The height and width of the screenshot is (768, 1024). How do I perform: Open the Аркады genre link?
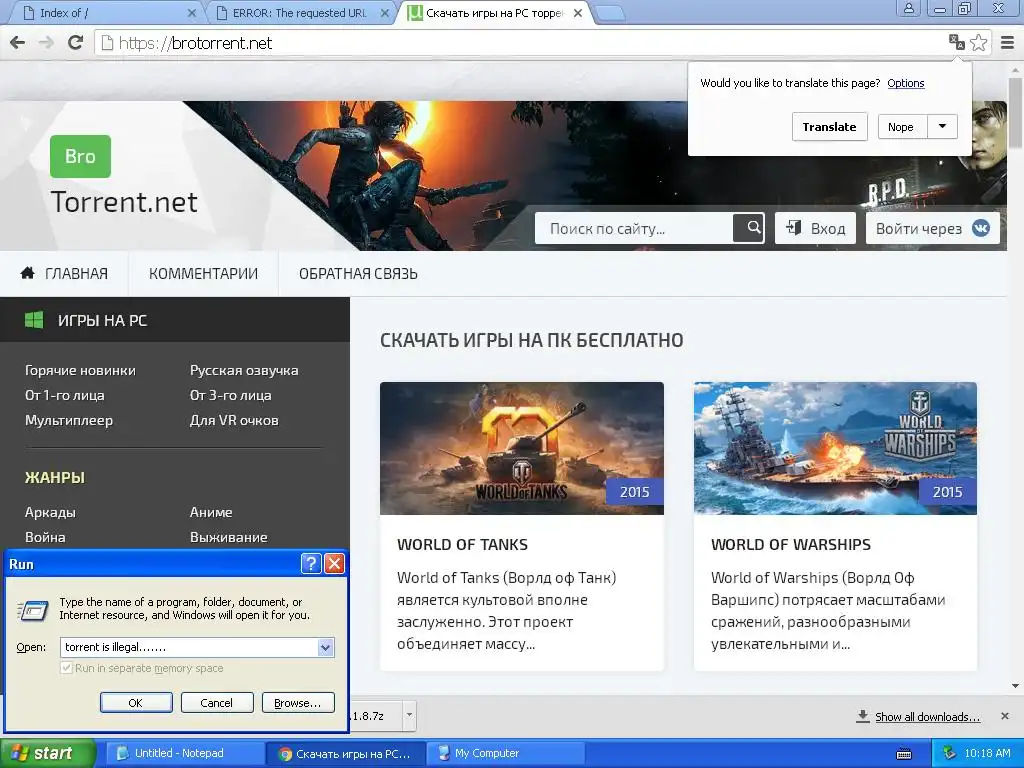pos(50,512)
